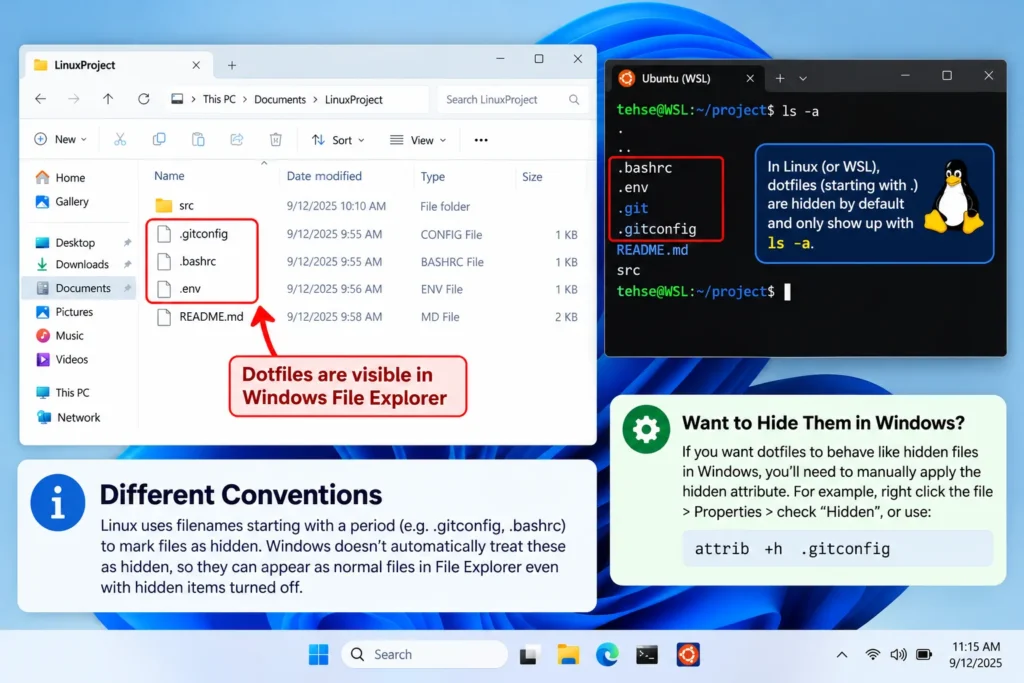Screen dimensions: 1024x683
Task: Click the search magnifier in Search LinuxProject box
Action: (x=574, y=100)
